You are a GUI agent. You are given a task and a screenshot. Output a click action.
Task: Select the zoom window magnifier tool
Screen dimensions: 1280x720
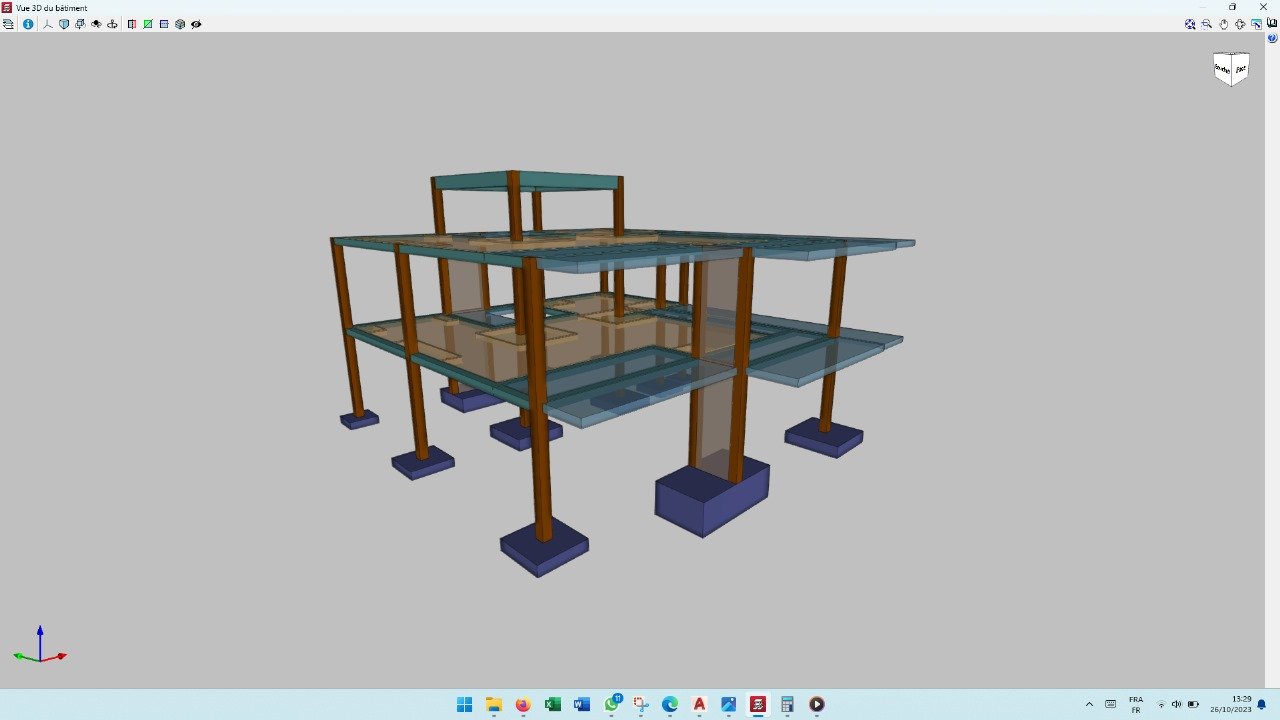[x=1207, y=24]
